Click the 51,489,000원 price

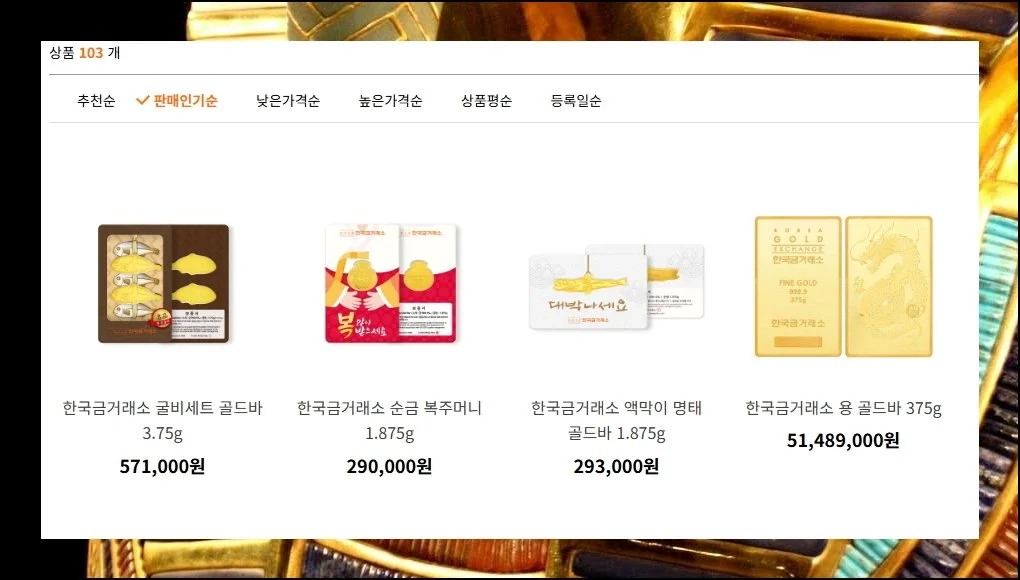(x=843, y=440)
